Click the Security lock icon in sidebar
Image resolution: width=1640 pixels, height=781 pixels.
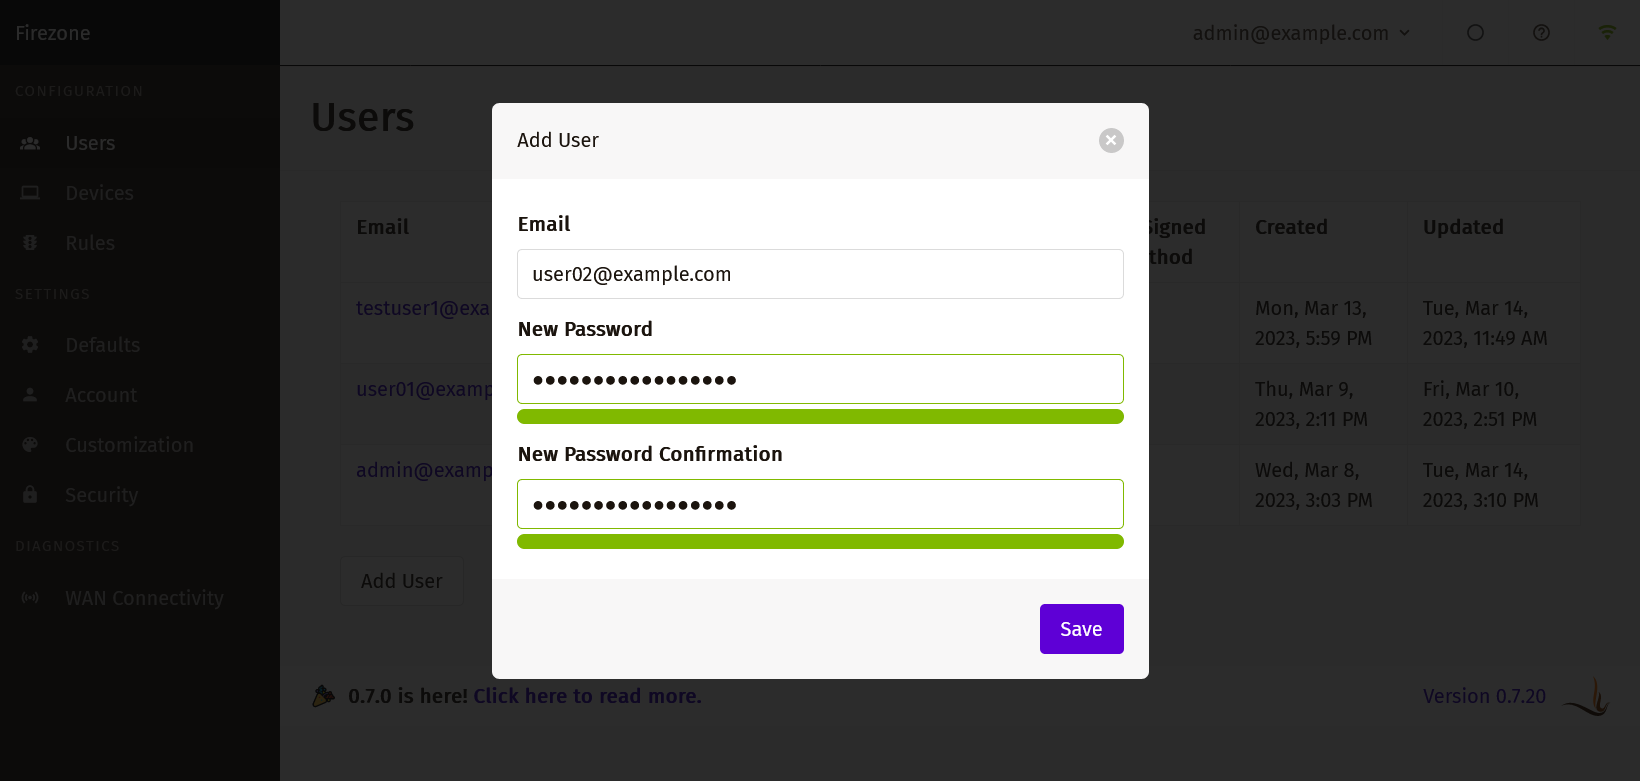click(x=30, y=495)
